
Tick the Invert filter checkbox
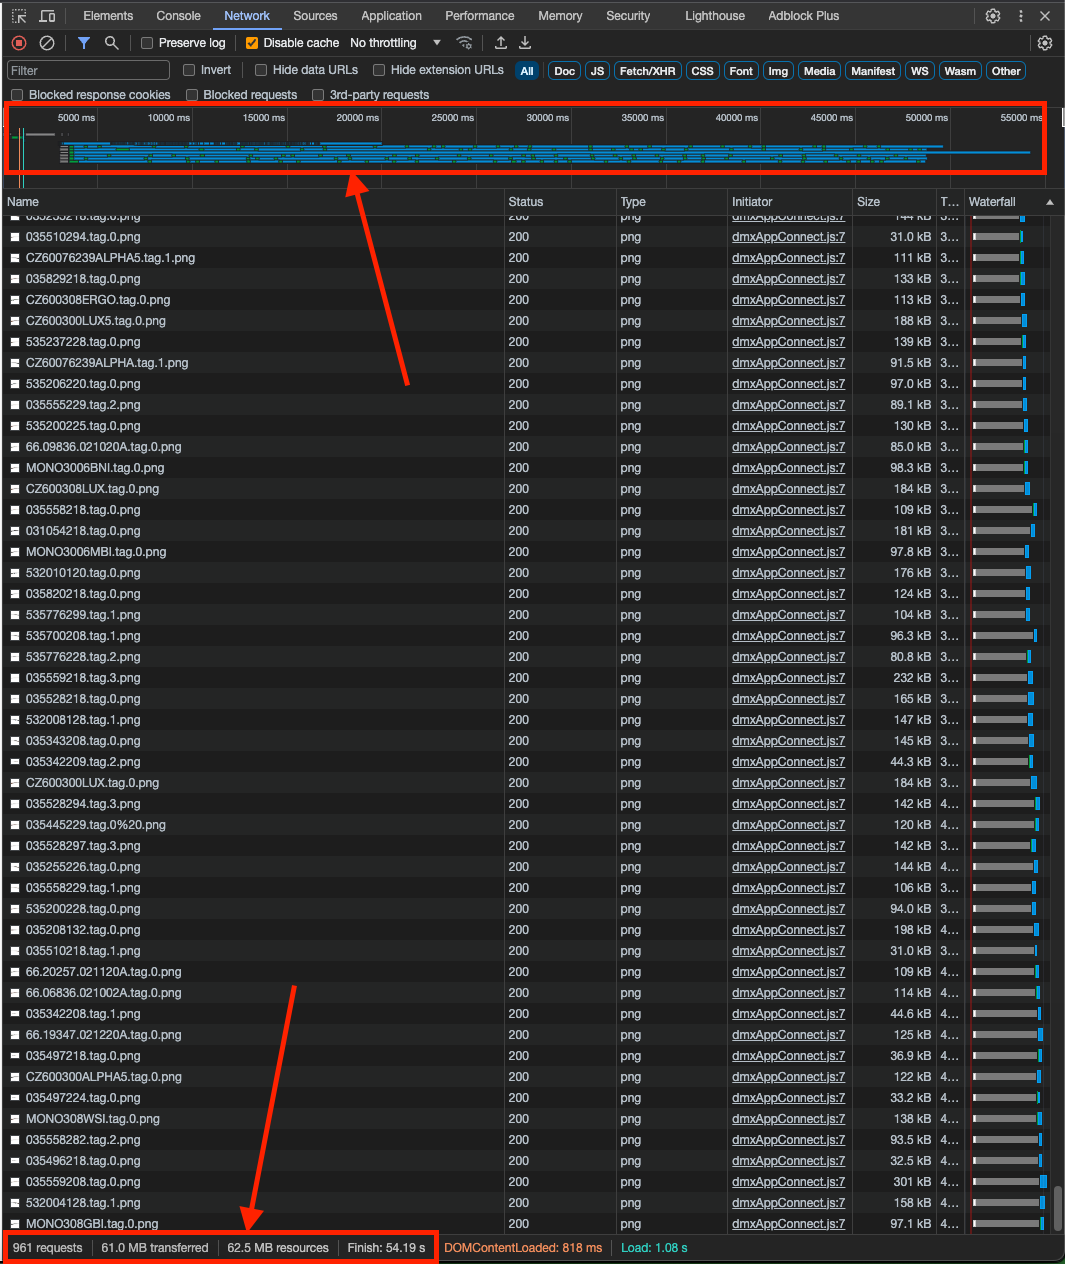pos(189,70)
